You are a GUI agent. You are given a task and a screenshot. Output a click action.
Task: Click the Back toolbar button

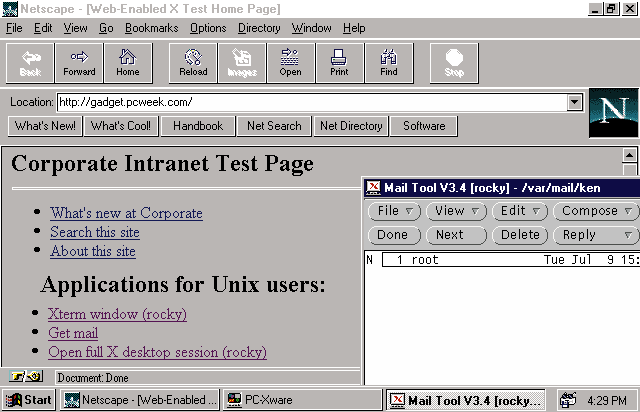click(x=30, y=63)
